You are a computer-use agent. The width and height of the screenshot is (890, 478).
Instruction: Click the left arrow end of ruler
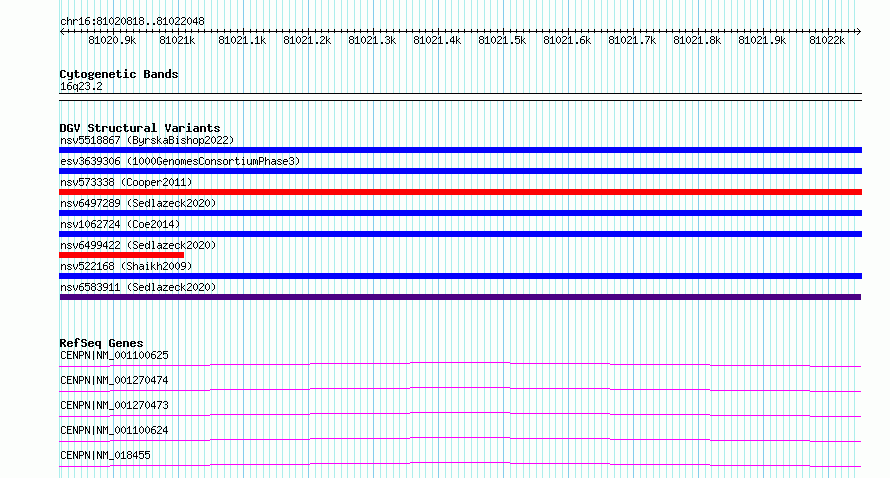tap(62, 32)
